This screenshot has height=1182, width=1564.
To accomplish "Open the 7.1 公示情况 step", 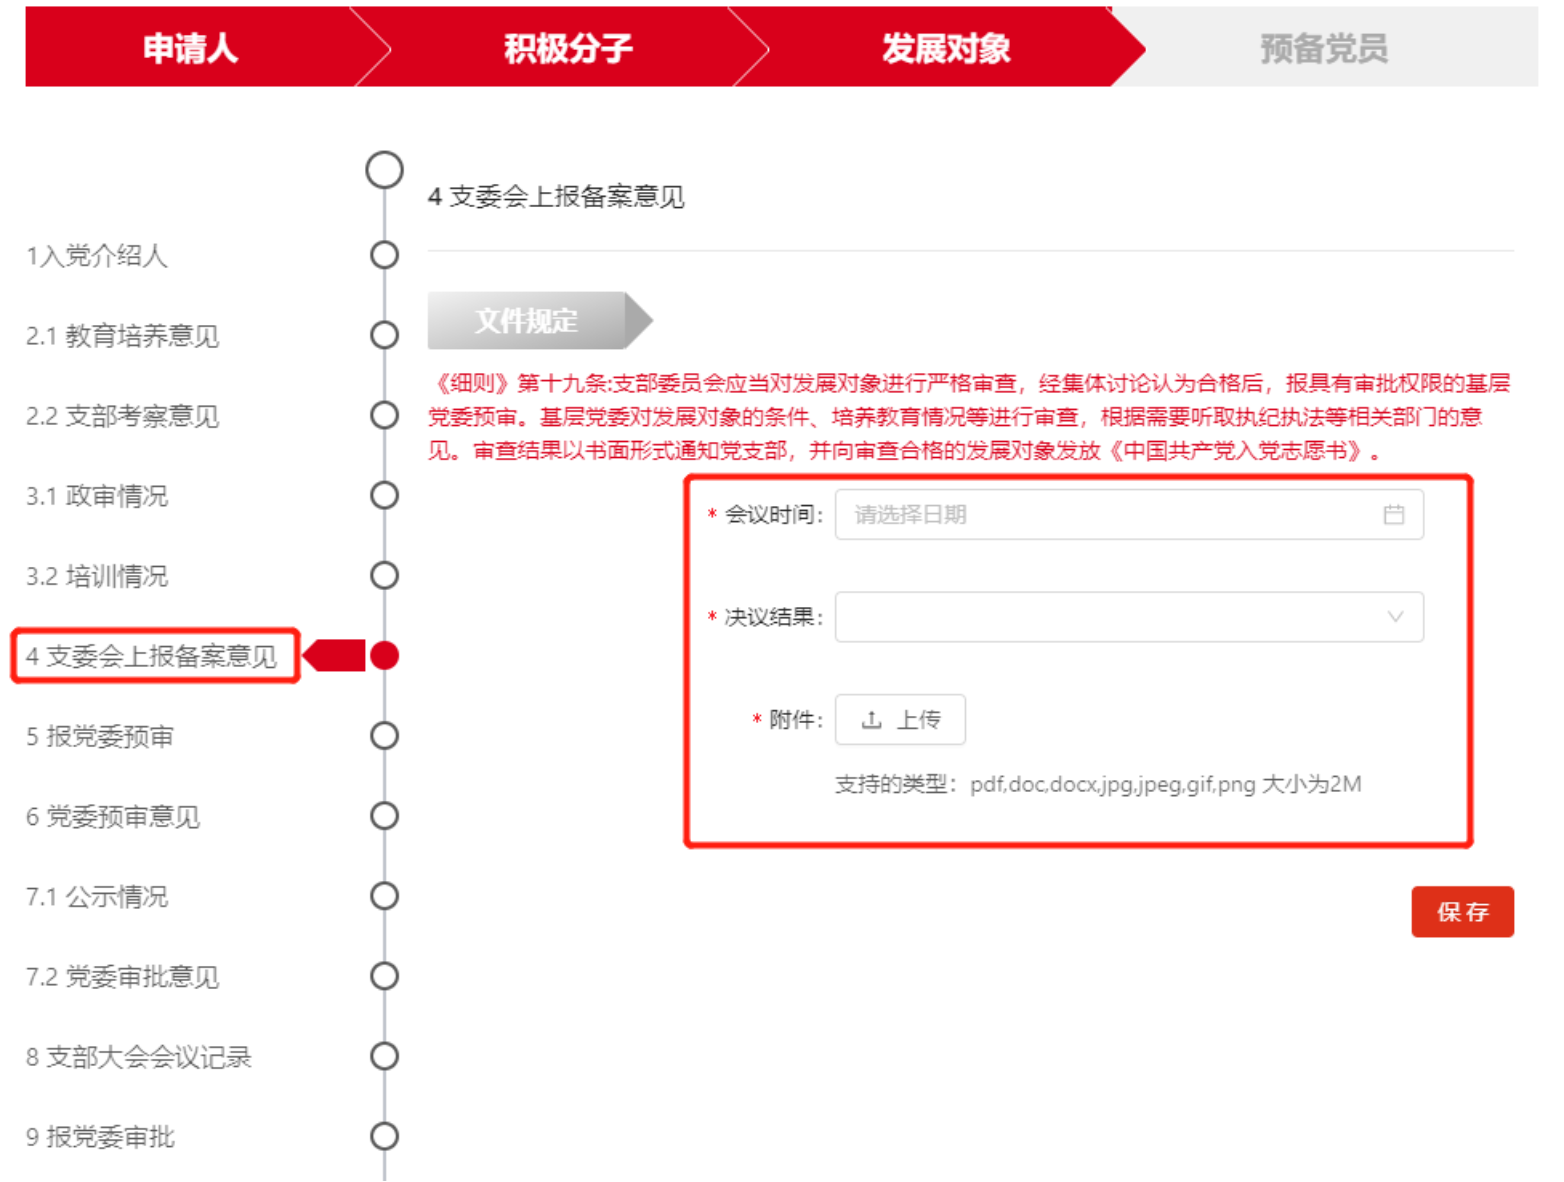I will pyautogui.click(x=97, y=897).
